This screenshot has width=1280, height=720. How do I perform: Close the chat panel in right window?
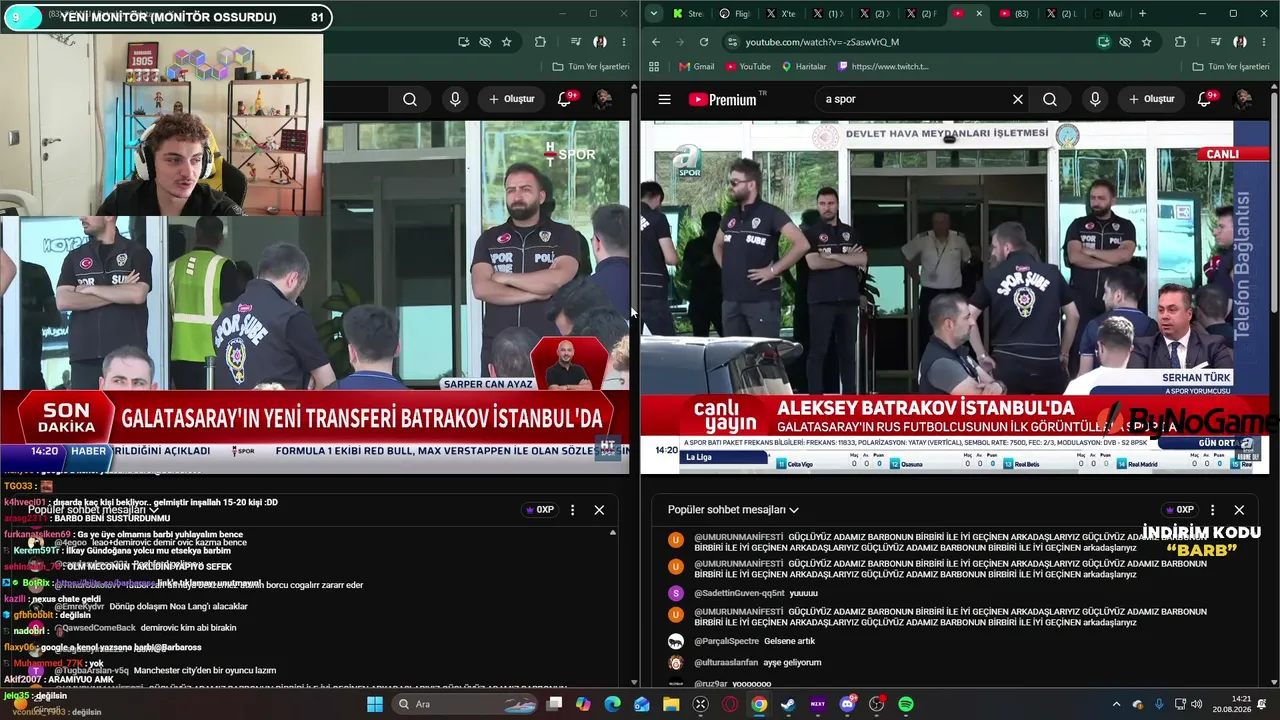coord(1239,510)
